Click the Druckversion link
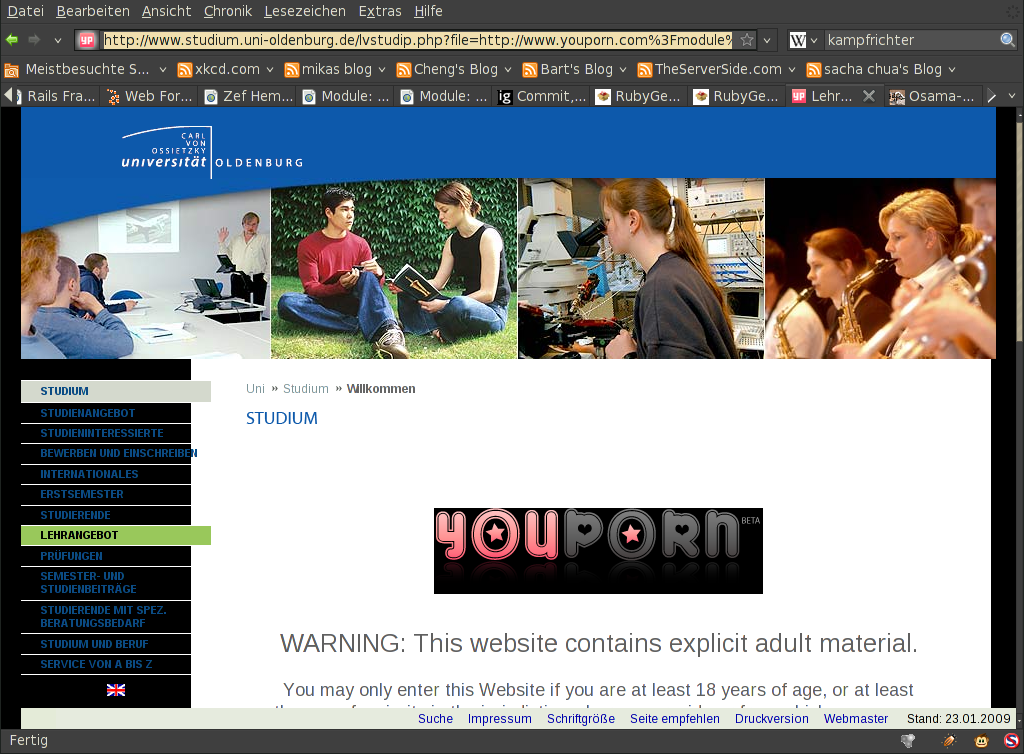The height and width of the screenshot is (754, 1024). coord(771,719)
